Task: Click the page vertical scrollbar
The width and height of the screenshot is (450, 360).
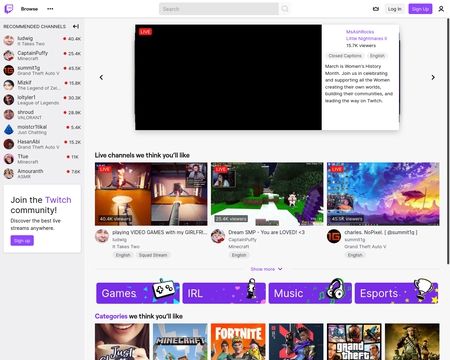Action: 448,142
